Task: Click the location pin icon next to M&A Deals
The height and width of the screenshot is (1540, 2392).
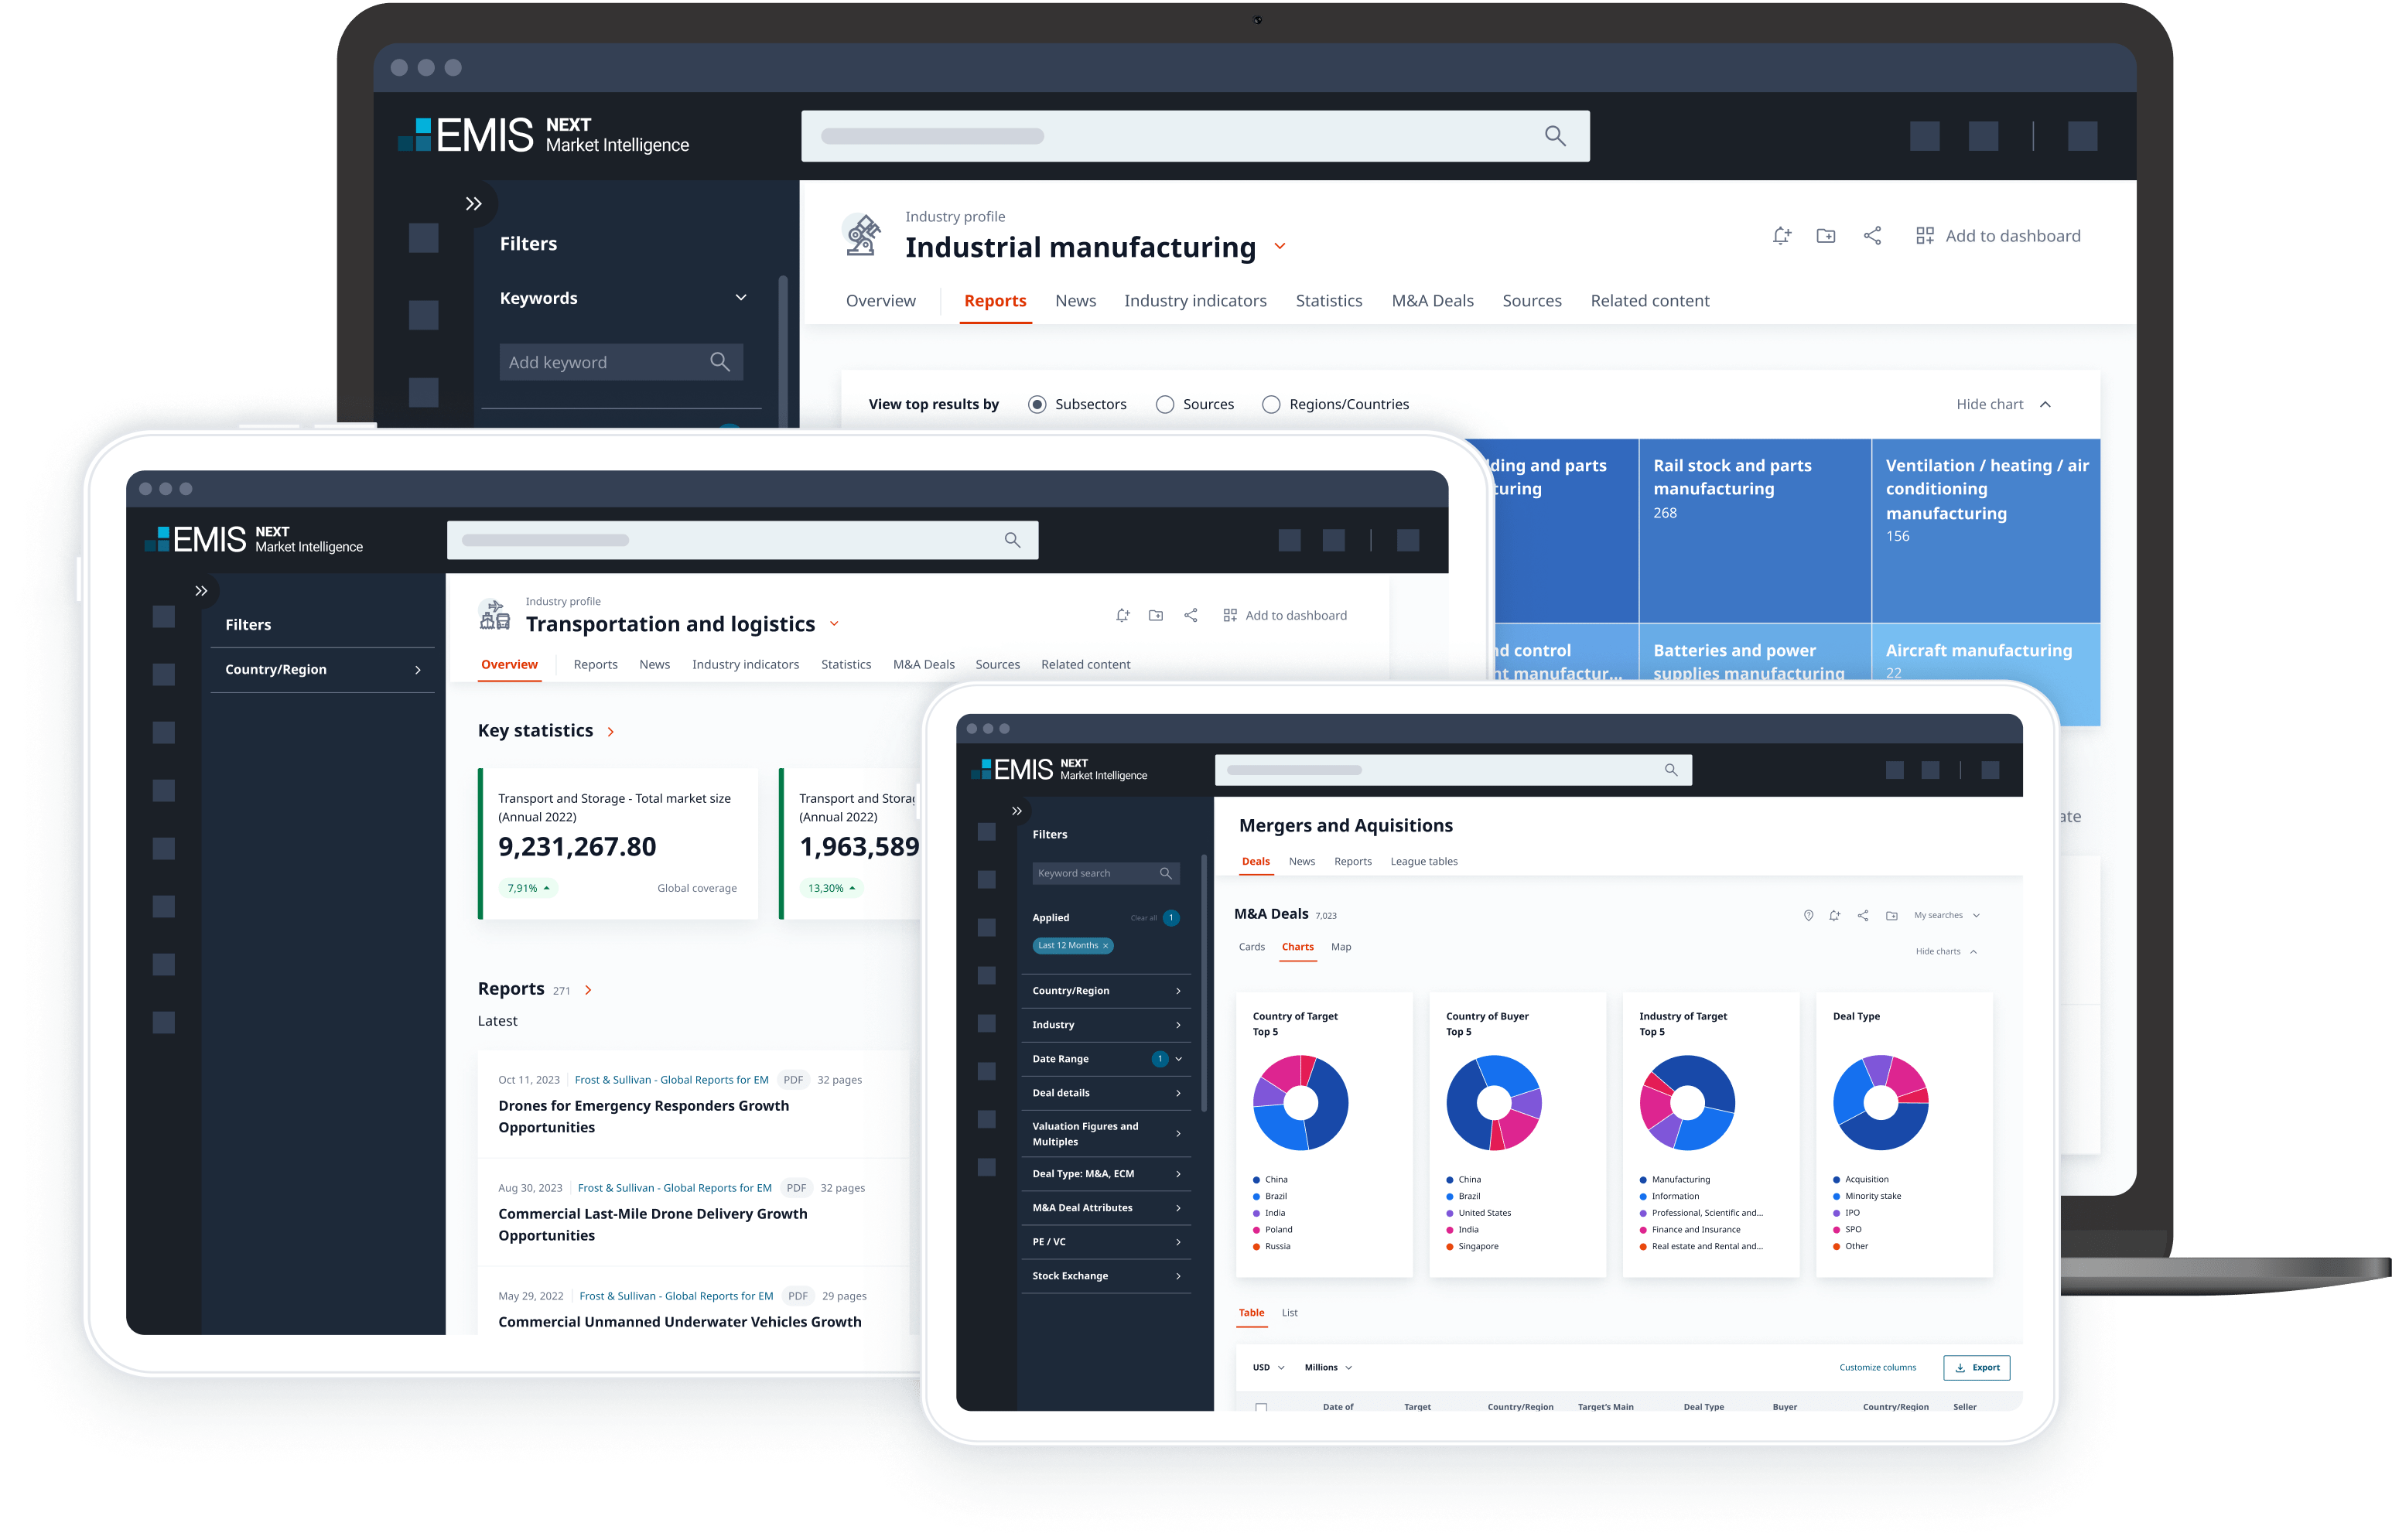Action: [x=1808, y=915]
